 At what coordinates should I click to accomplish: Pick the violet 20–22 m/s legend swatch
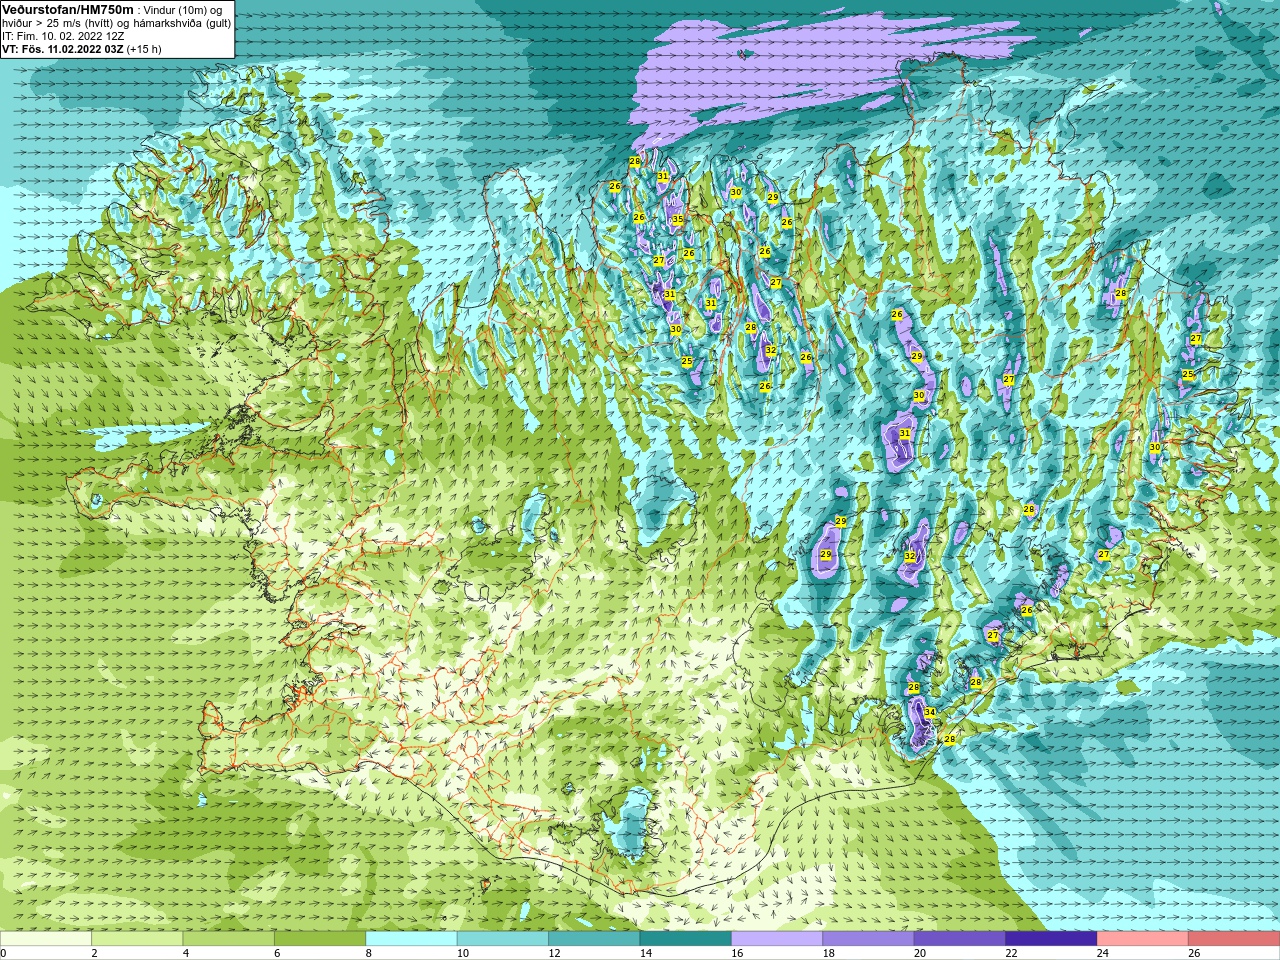960,939
